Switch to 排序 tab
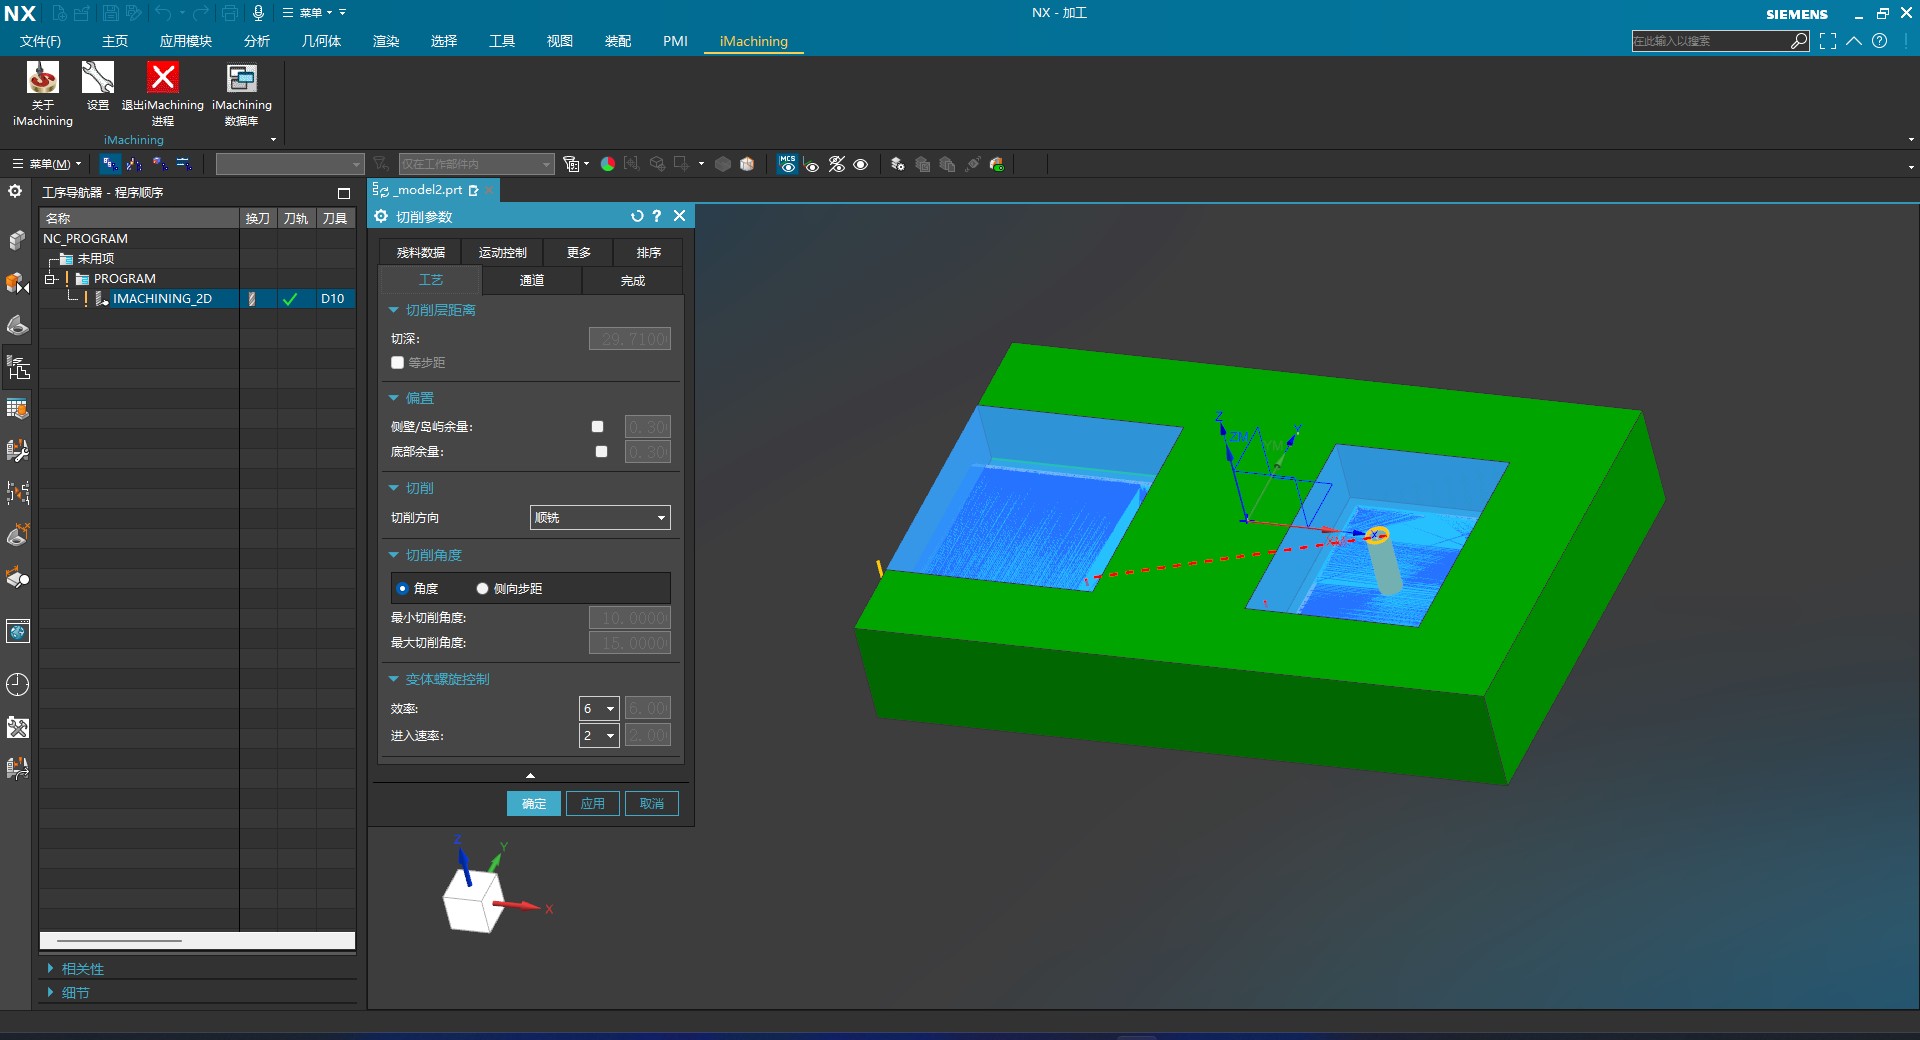Screen dimensions: 1920x1040 649,253
